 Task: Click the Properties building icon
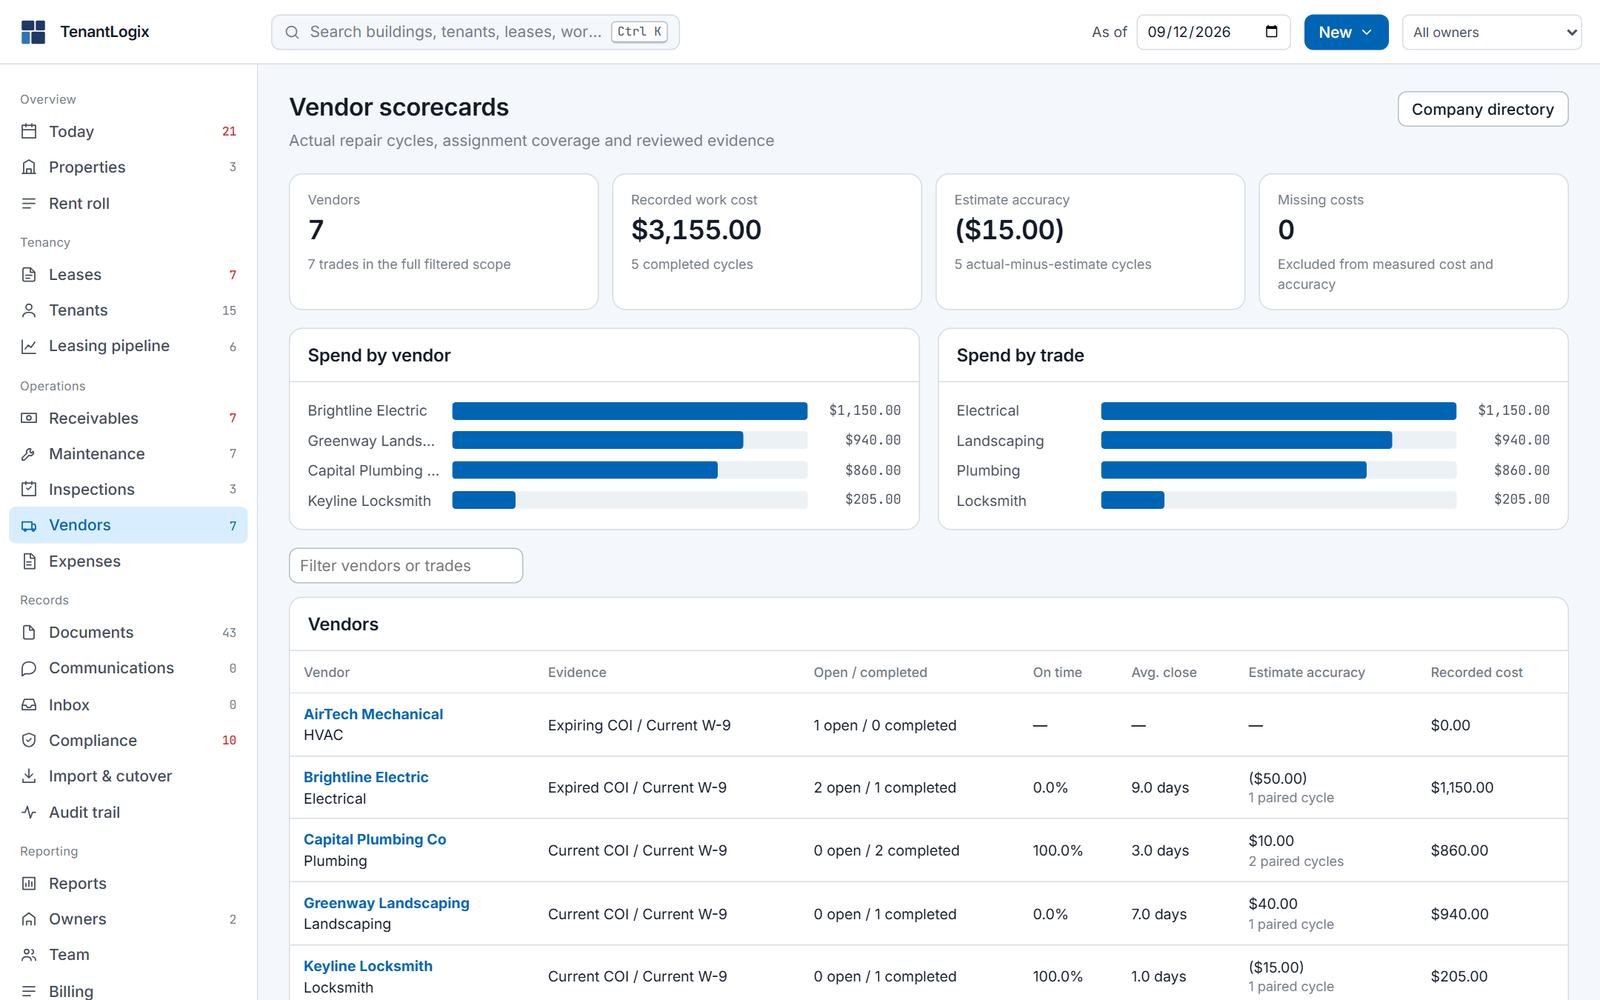[x=29, y=167]
